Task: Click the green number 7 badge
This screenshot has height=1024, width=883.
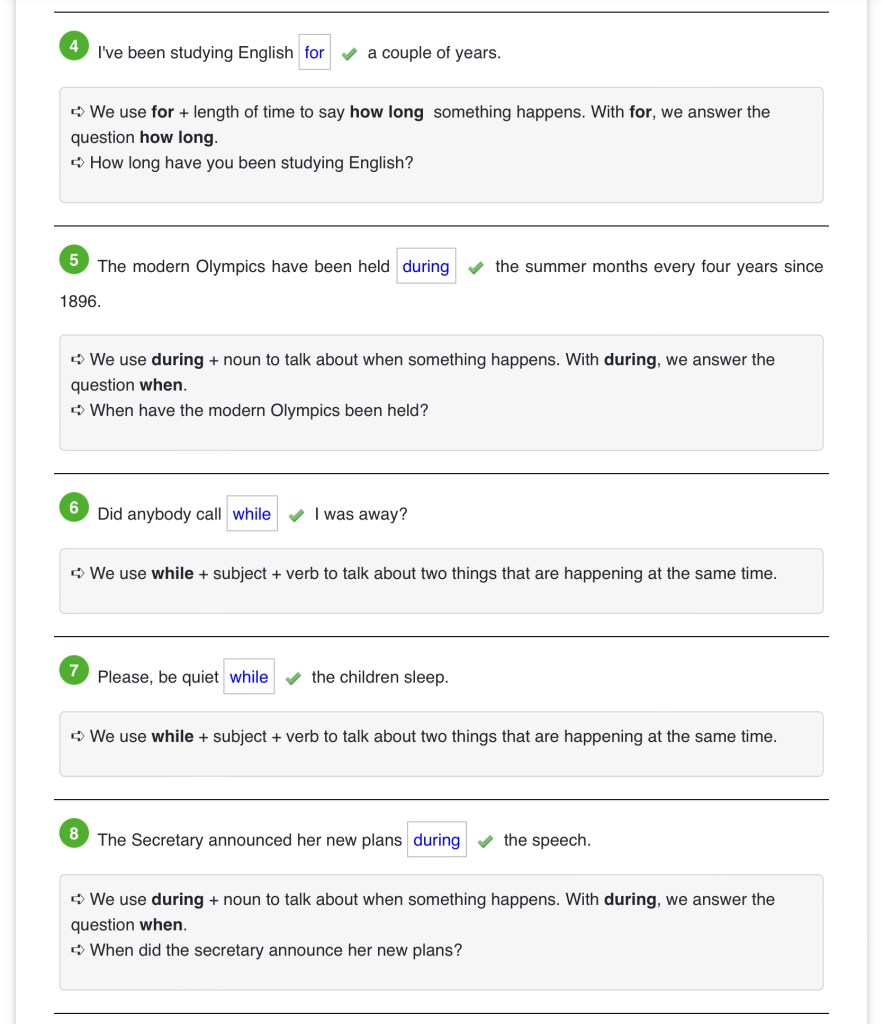Action: click(x=74, y=671)
